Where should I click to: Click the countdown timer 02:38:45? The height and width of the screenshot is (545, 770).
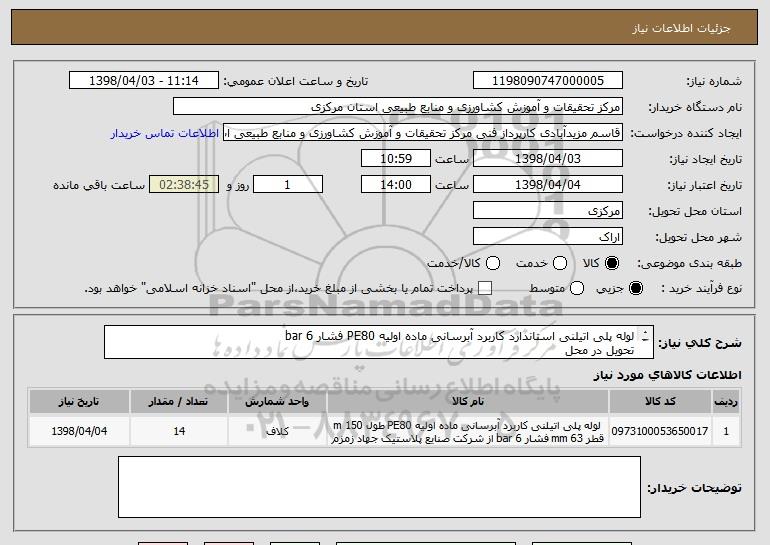(184, 185)
